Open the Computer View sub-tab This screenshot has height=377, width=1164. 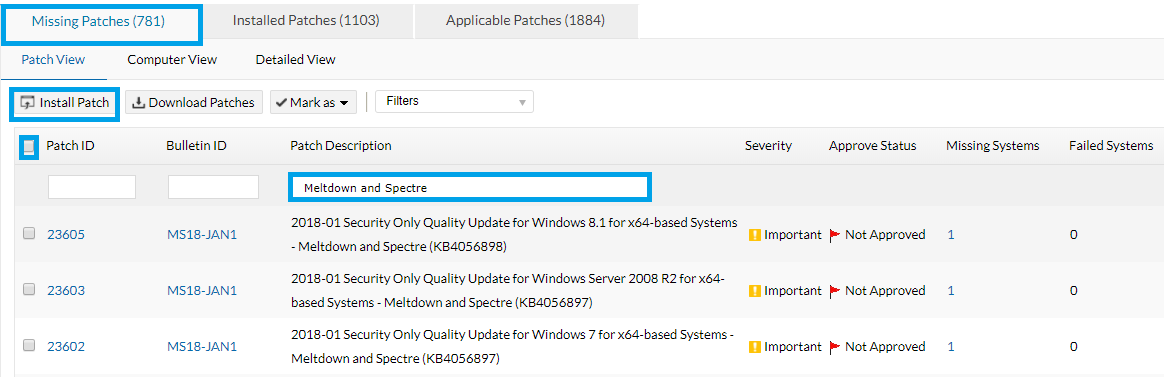172,59
